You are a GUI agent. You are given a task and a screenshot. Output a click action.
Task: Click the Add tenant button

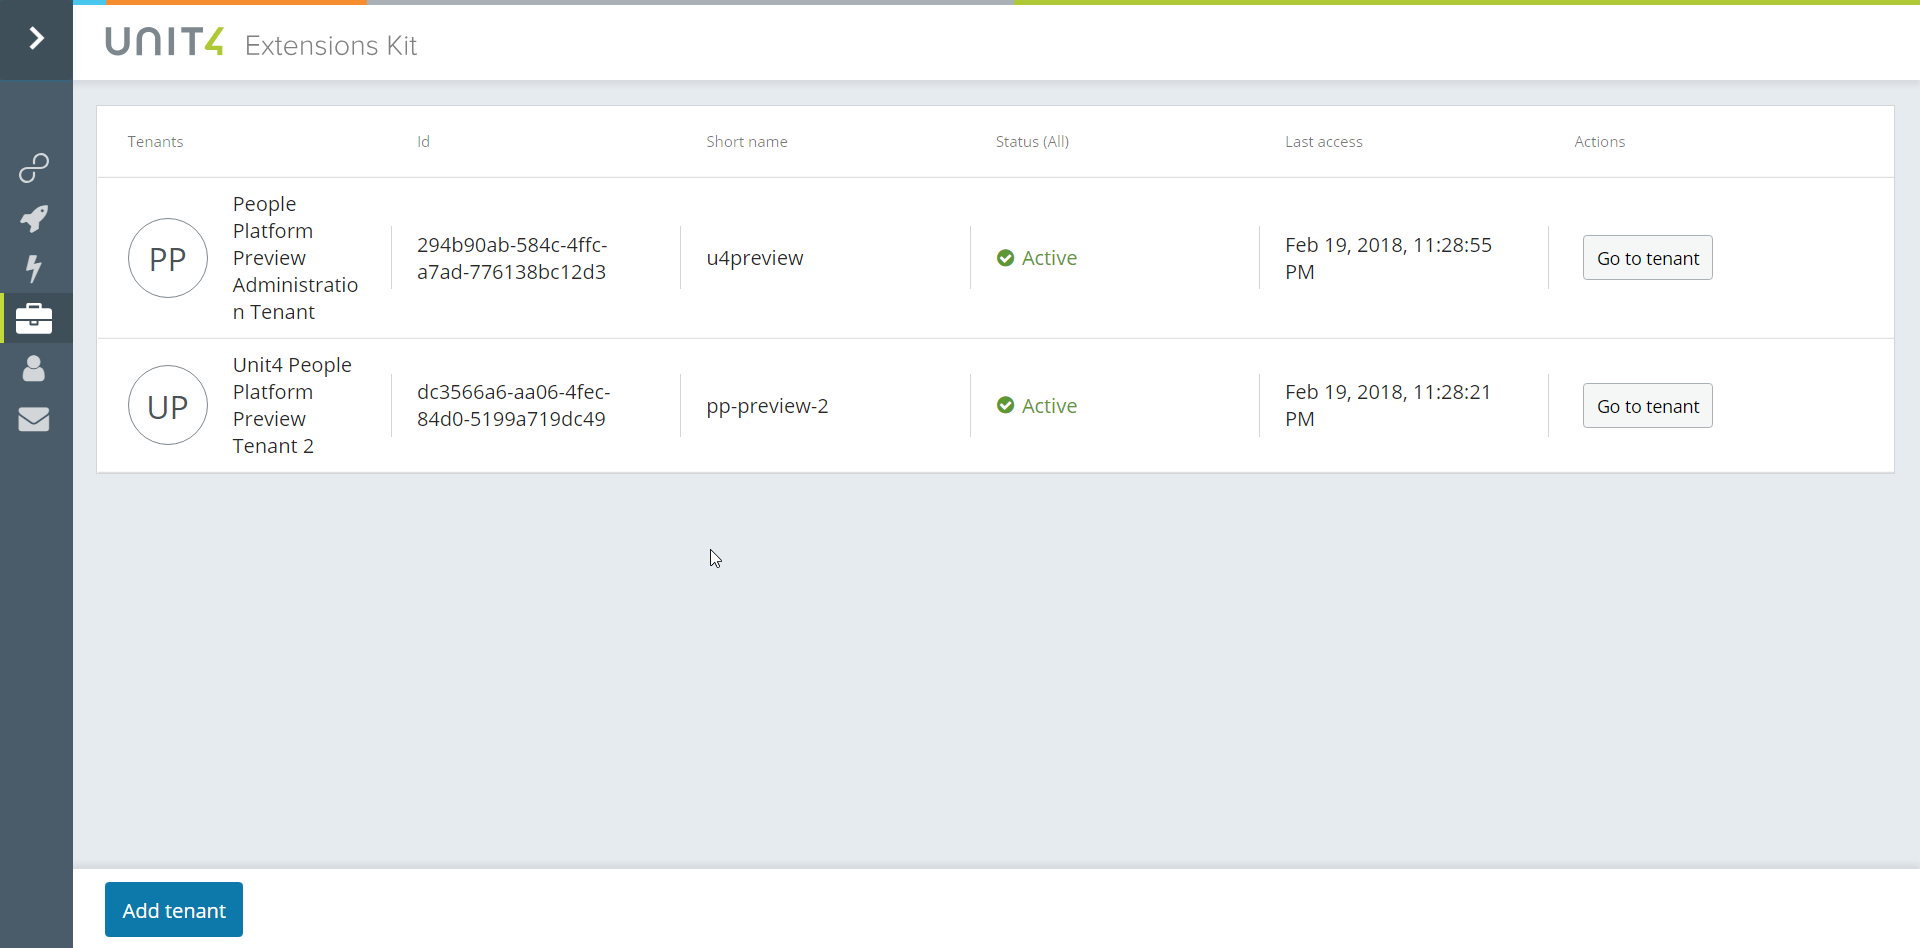174,910
